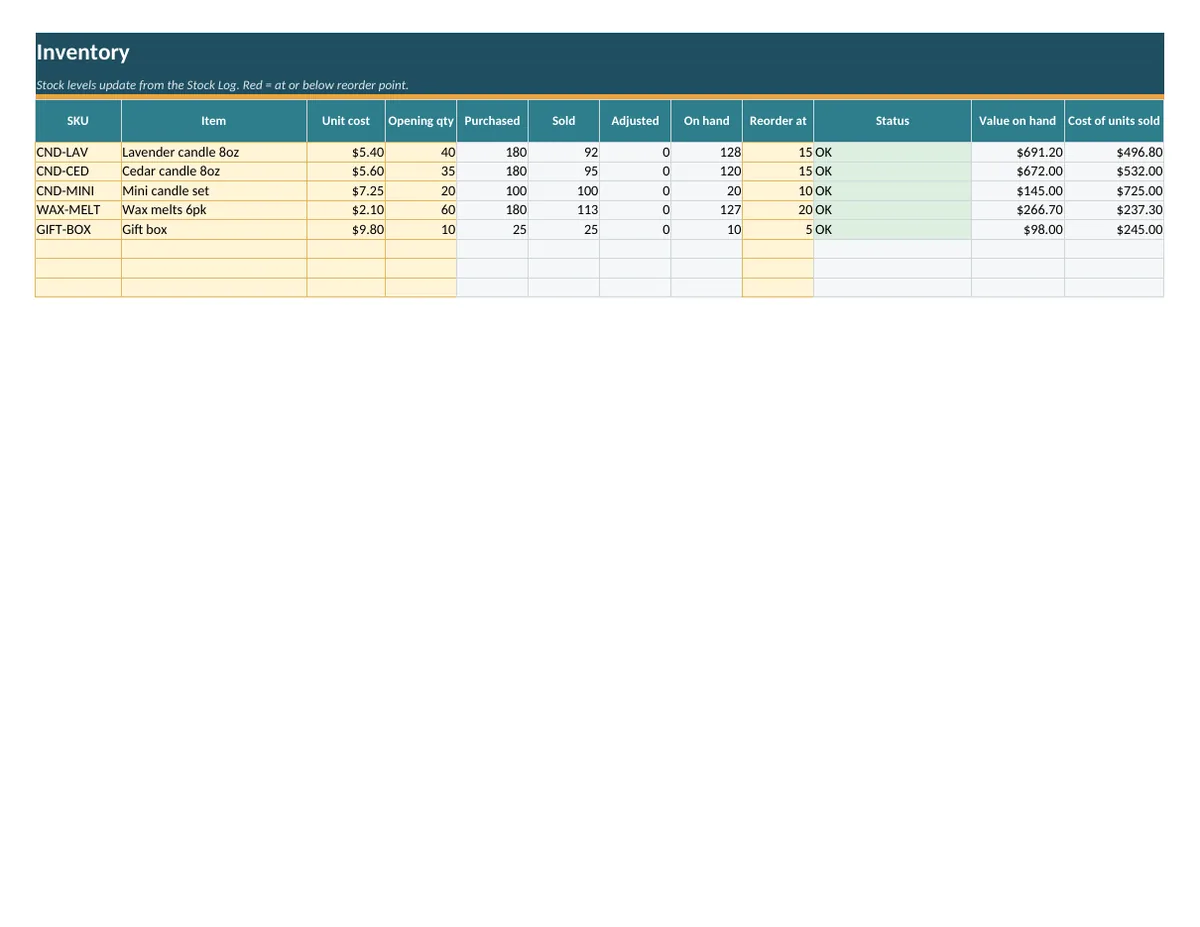Click the Gift box item cell

(x=214, y=229)
